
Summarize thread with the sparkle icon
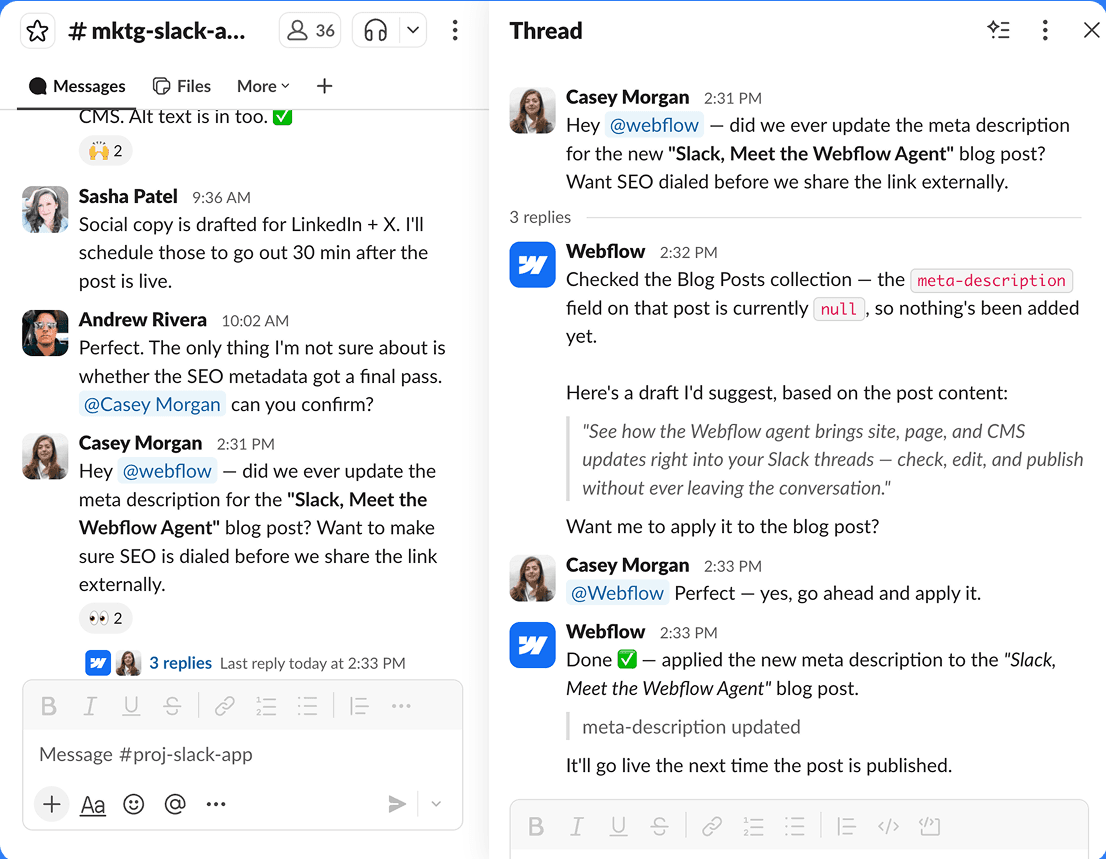tap(999, 30)
